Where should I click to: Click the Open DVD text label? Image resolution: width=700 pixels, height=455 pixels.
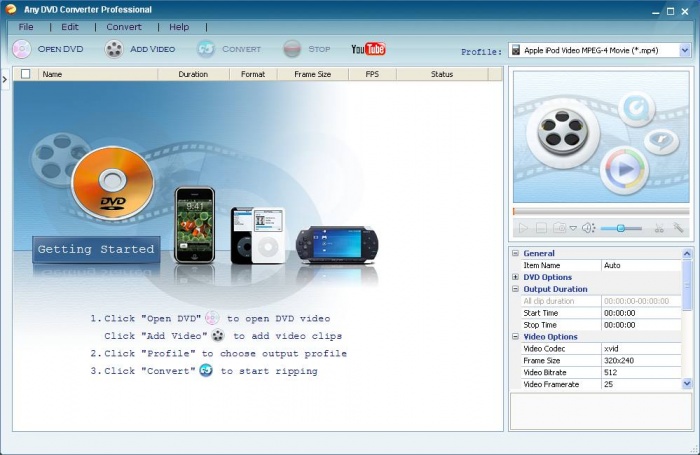tap(60, 49)
